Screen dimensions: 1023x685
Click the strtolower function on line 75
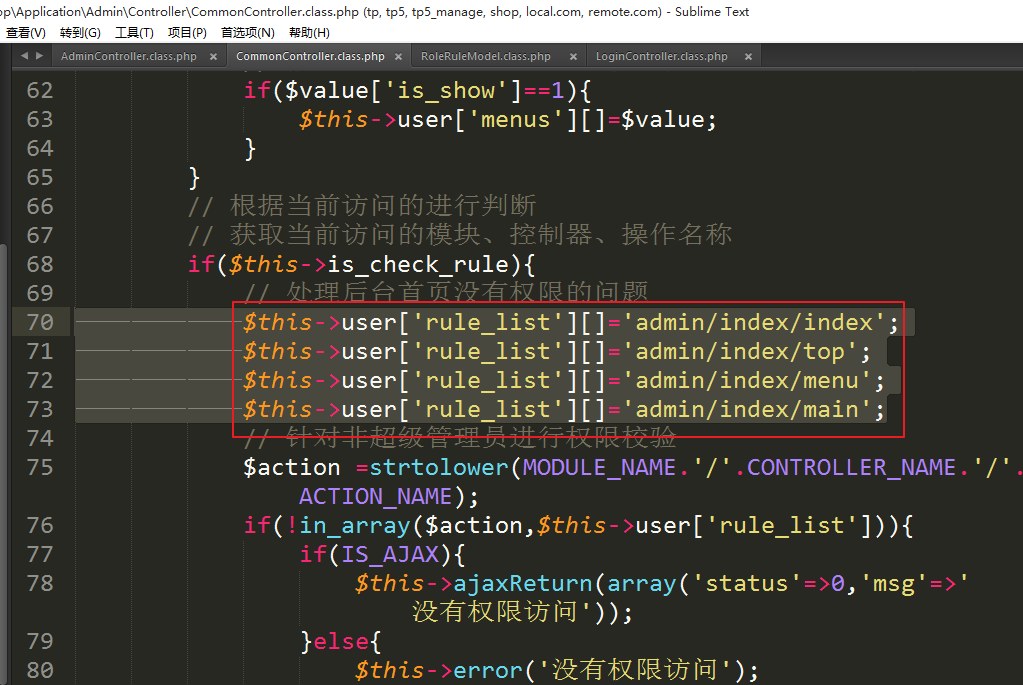coord(440,468)
